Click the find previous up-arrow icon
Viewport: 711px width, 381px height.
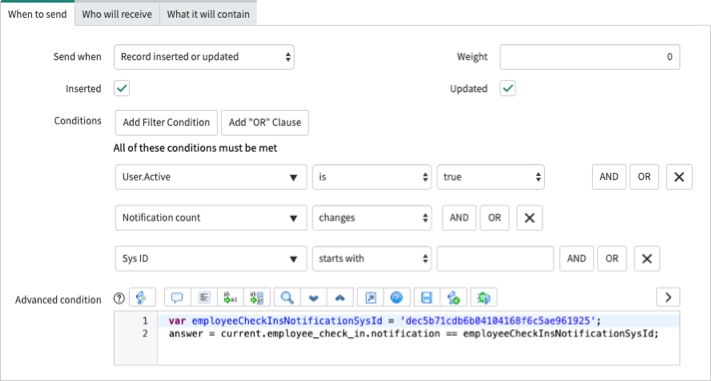340,298
